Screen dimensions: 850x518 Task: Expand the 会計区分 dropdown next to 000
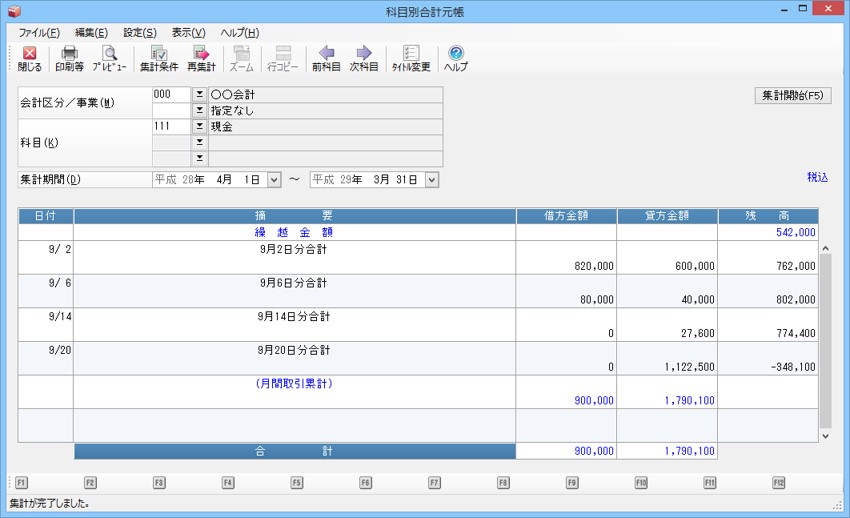198,95
